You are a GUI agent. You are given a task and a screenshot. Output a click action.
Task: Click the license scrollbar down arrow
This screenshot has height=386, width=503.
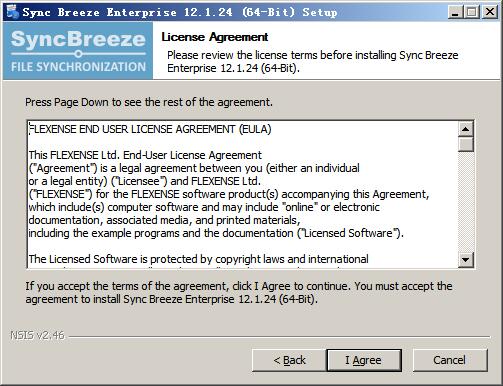click(x=466, y=259)
